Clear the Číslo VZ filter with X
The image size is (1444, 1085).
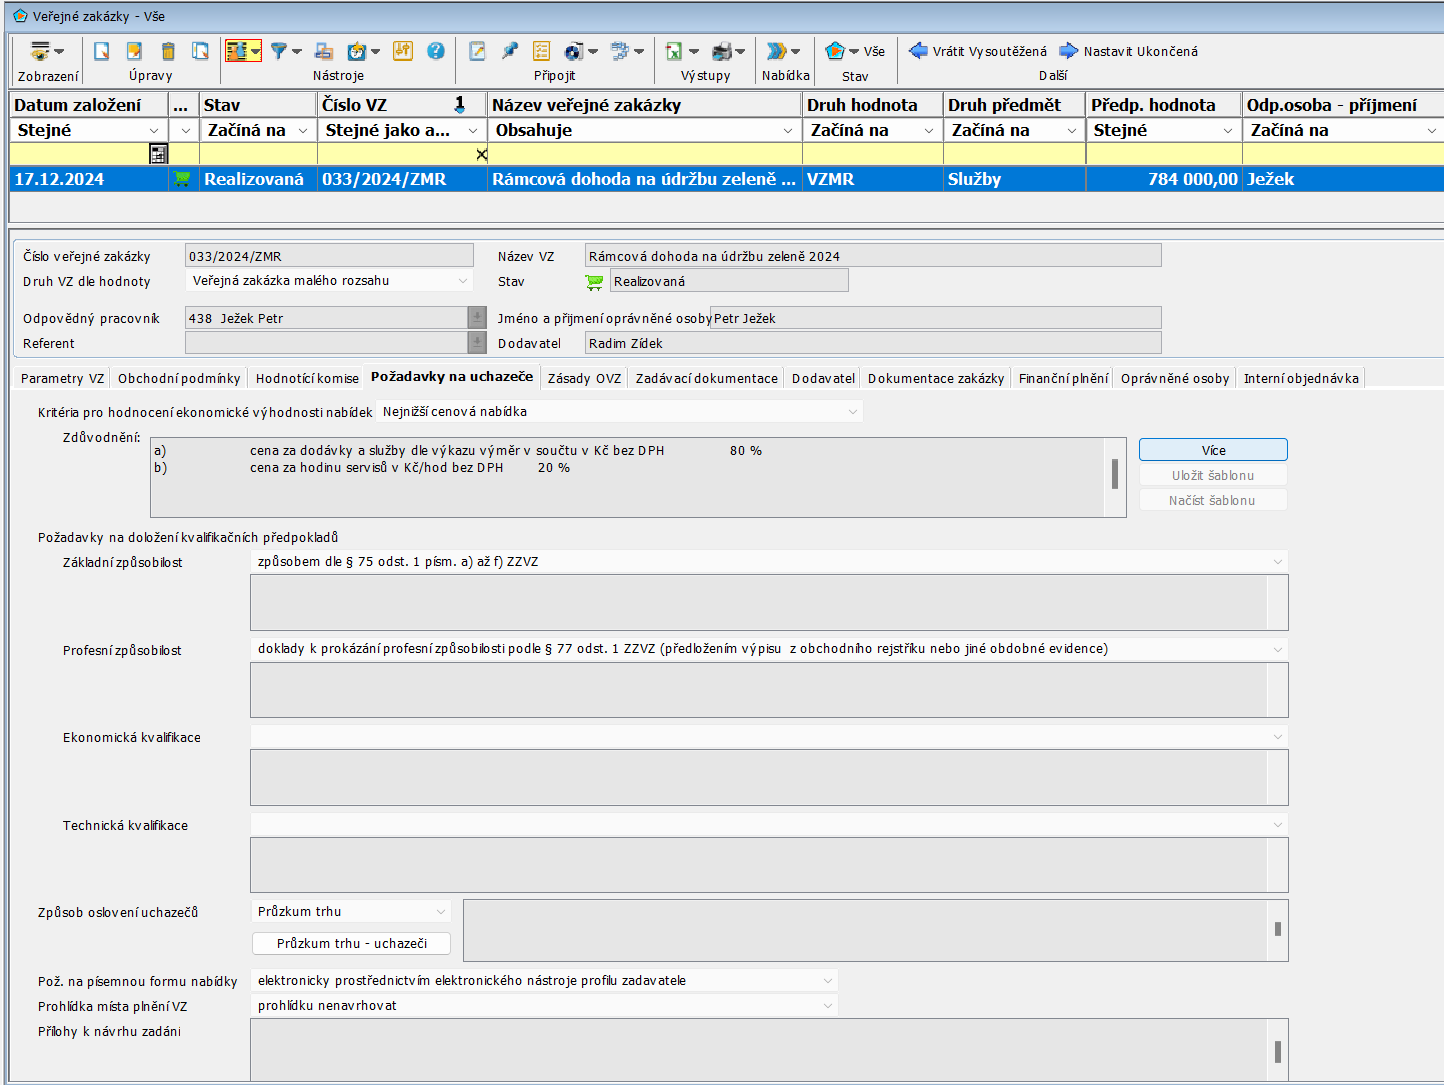(481, 154)
